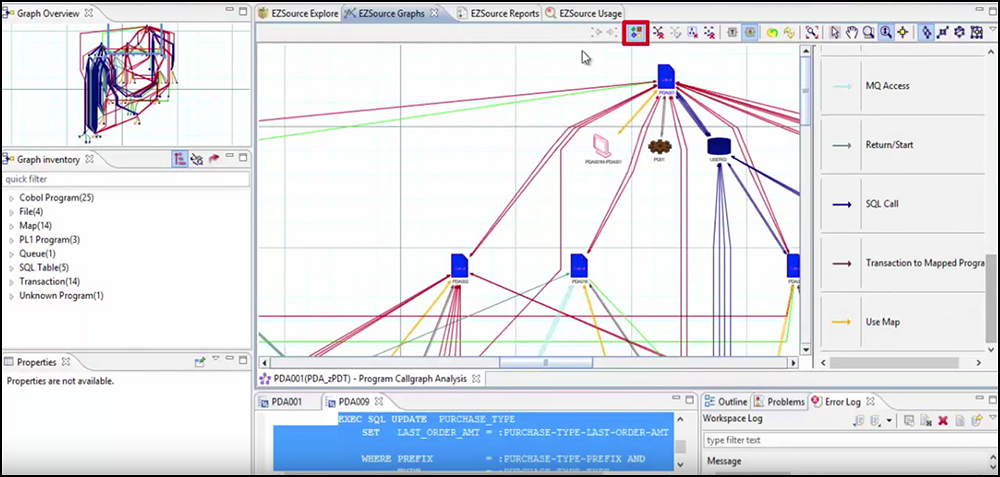Open the import log dropdown arrow
The height and width of the screenshot is (477, 1000).
(889, 422)
